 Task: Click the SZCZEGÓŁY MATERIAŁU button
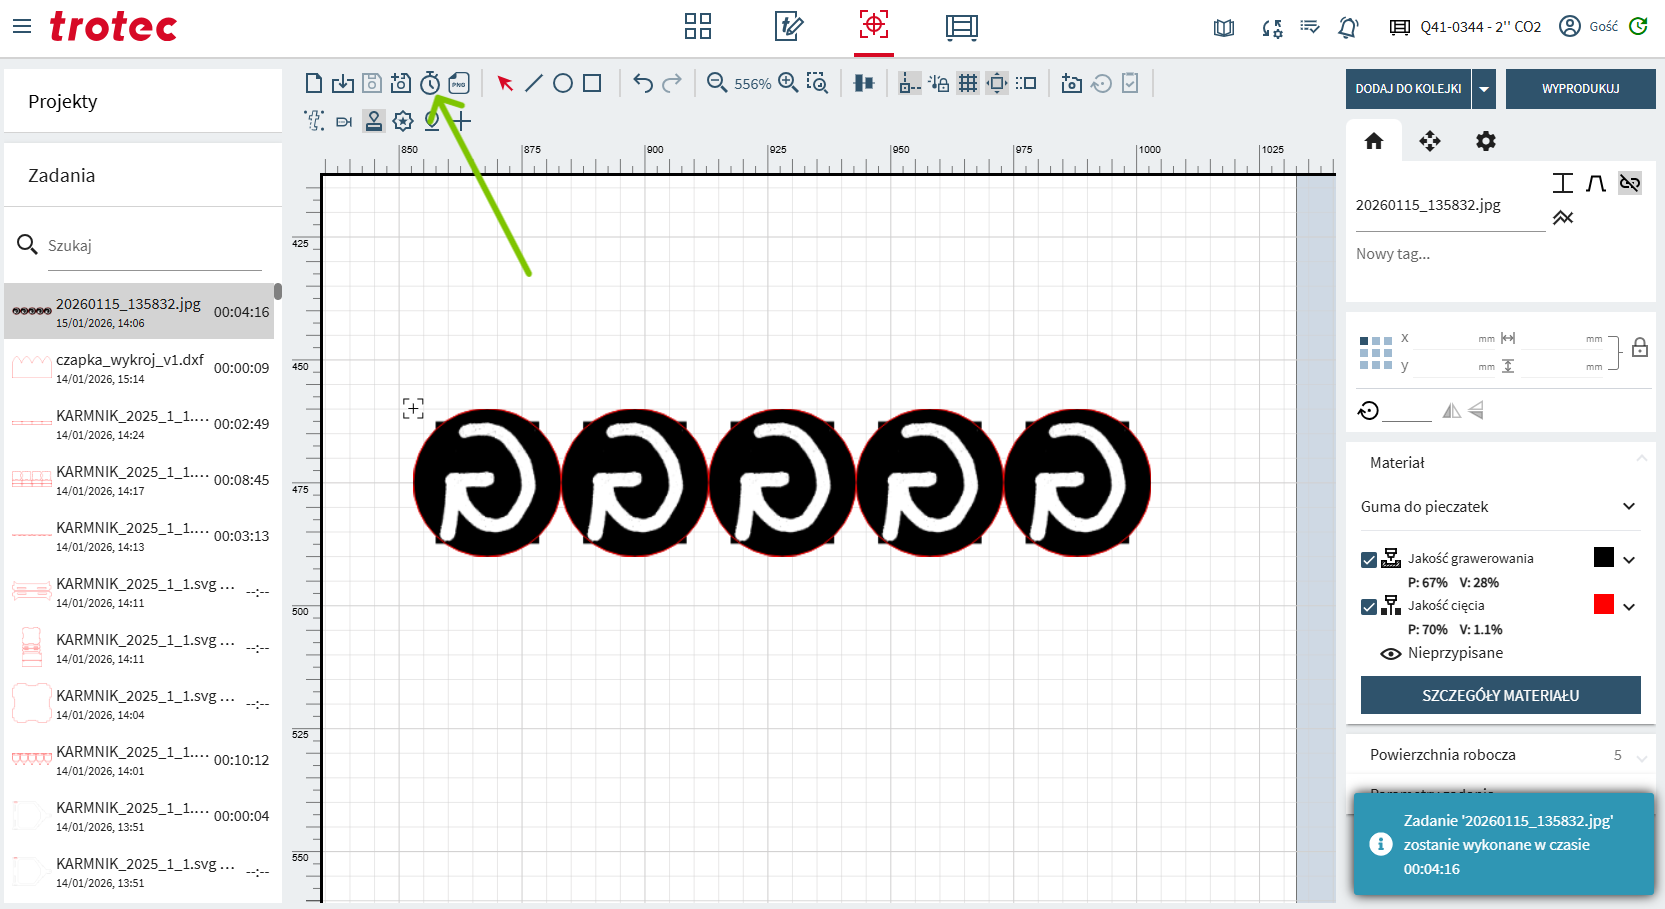click(1500, 695)
